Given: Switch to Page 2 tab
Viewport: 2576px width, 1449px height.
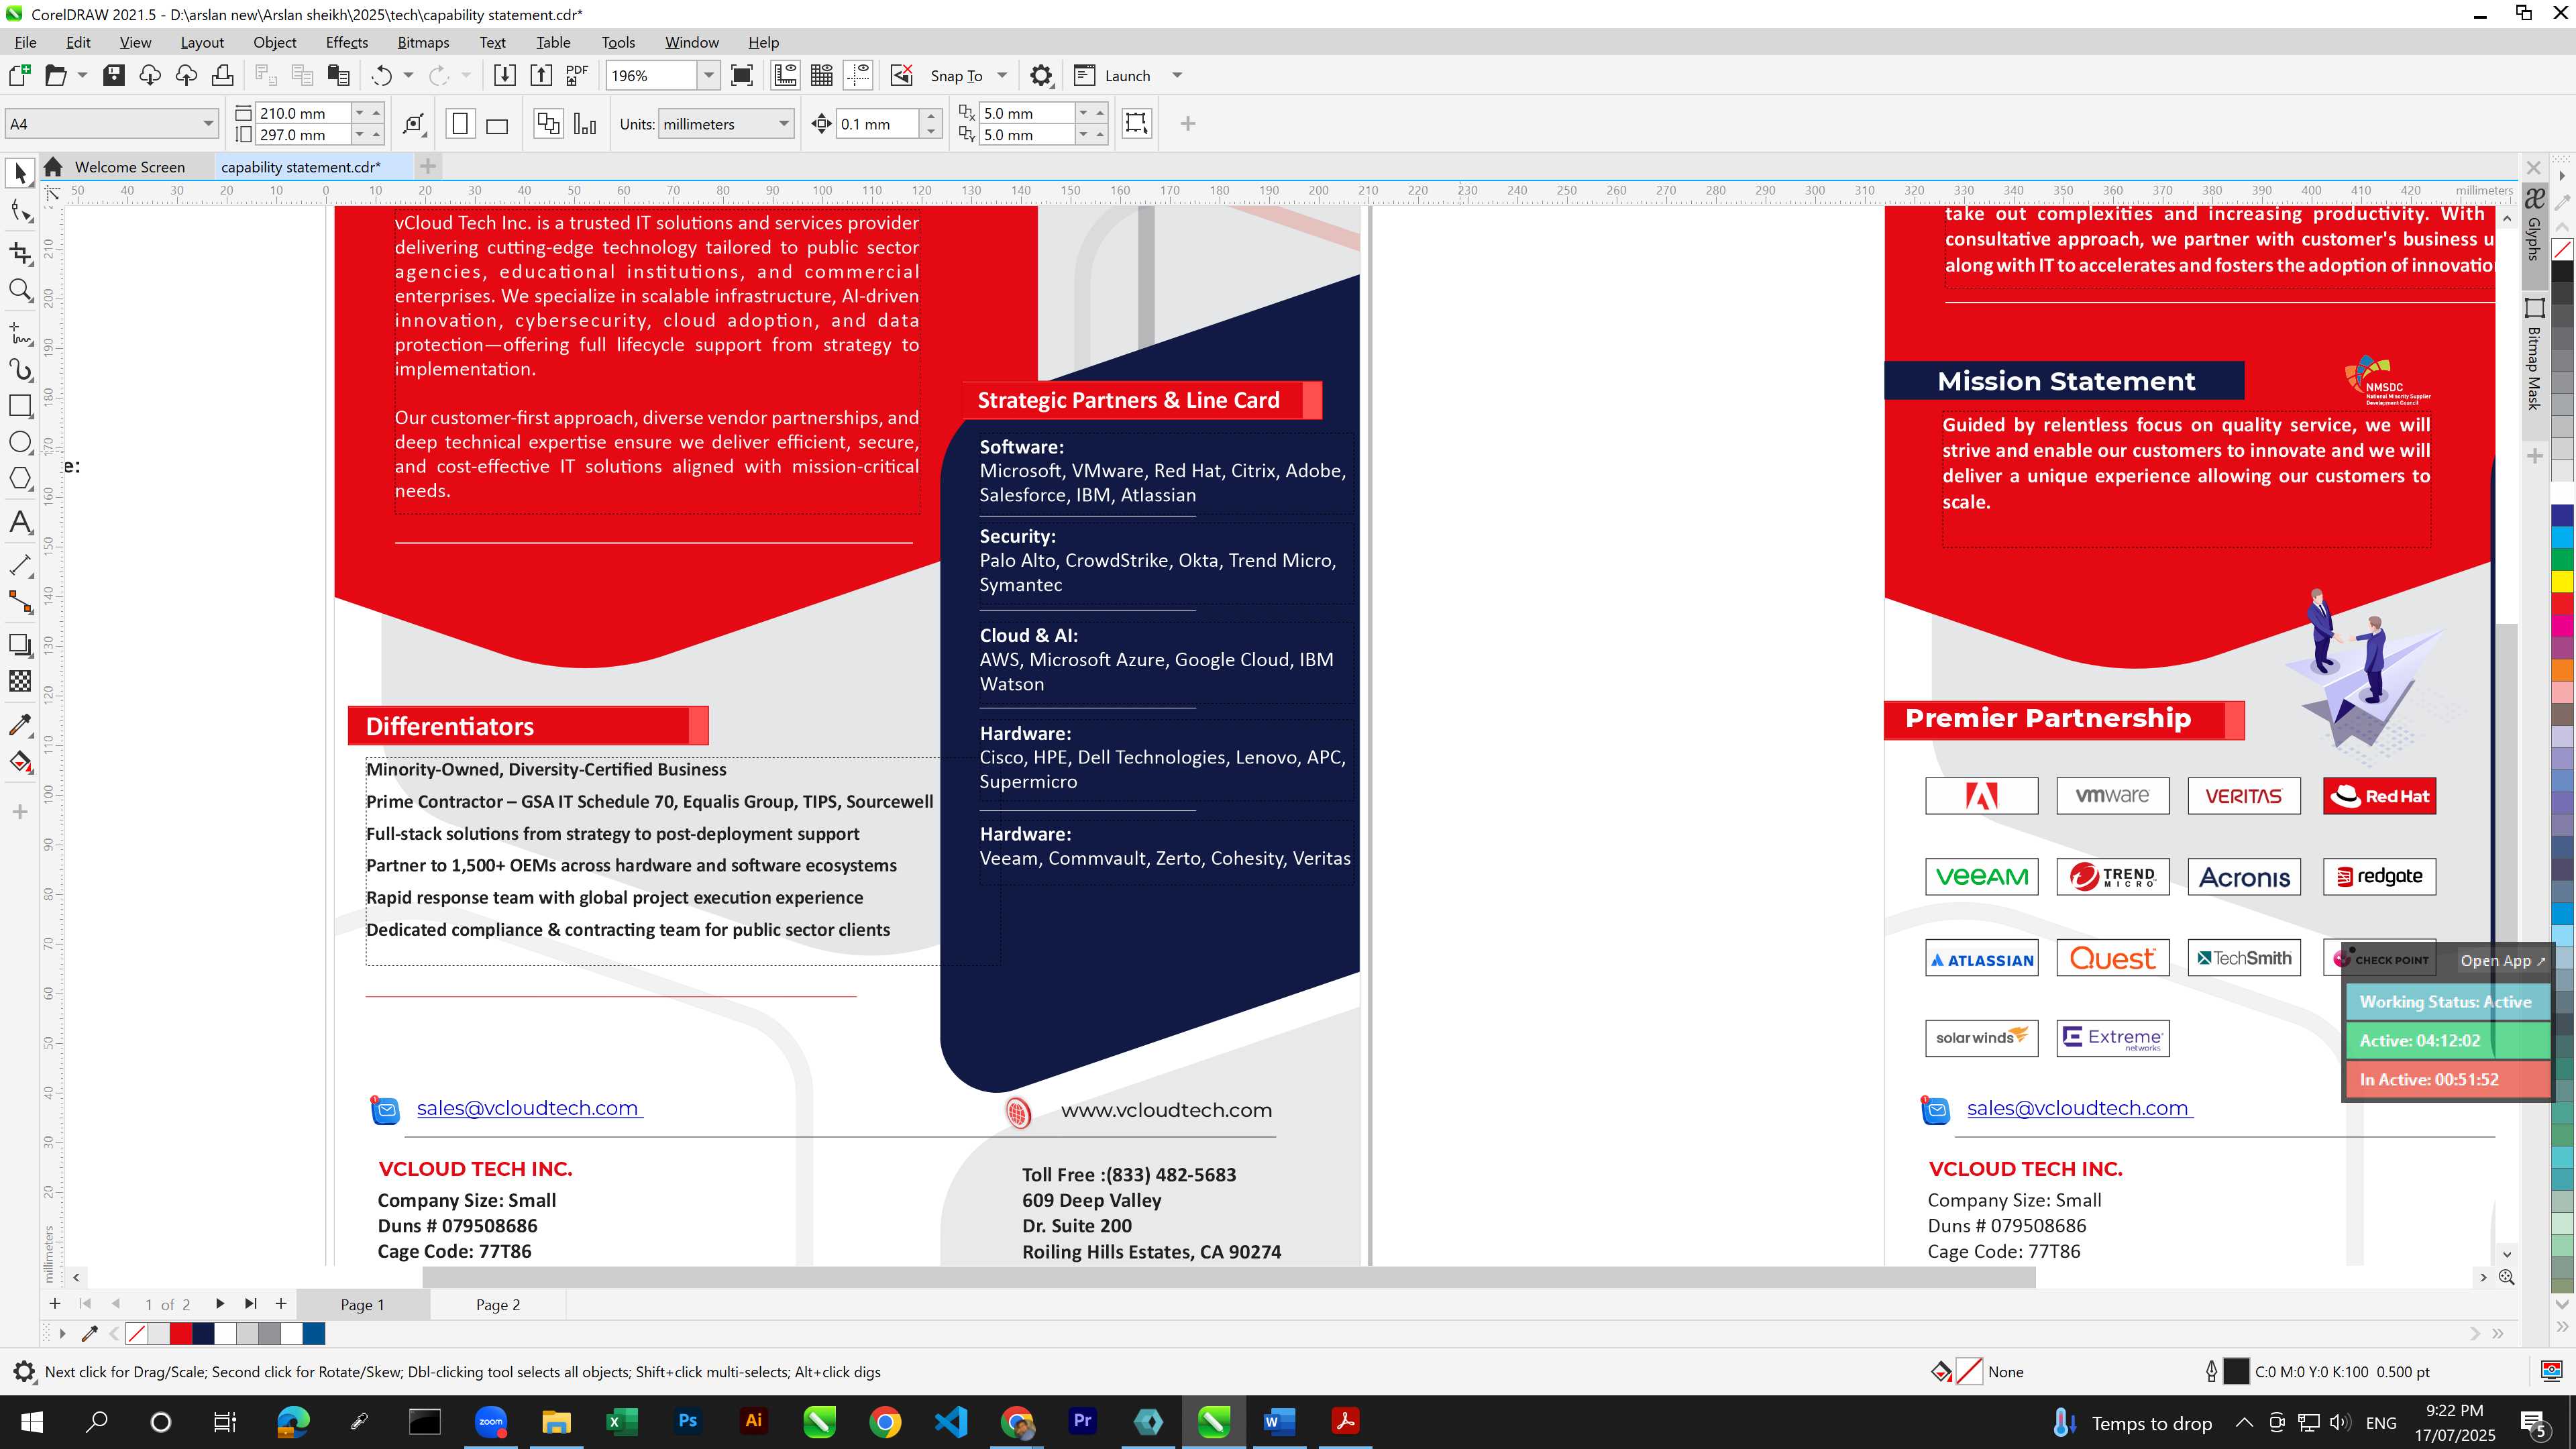Looking at the screenshot, I should (498, 1304).
